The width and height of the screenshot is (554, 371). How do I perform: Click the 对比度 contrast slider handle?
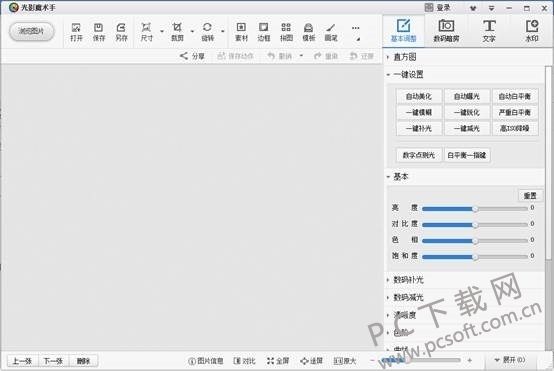(x=475, y=225)
